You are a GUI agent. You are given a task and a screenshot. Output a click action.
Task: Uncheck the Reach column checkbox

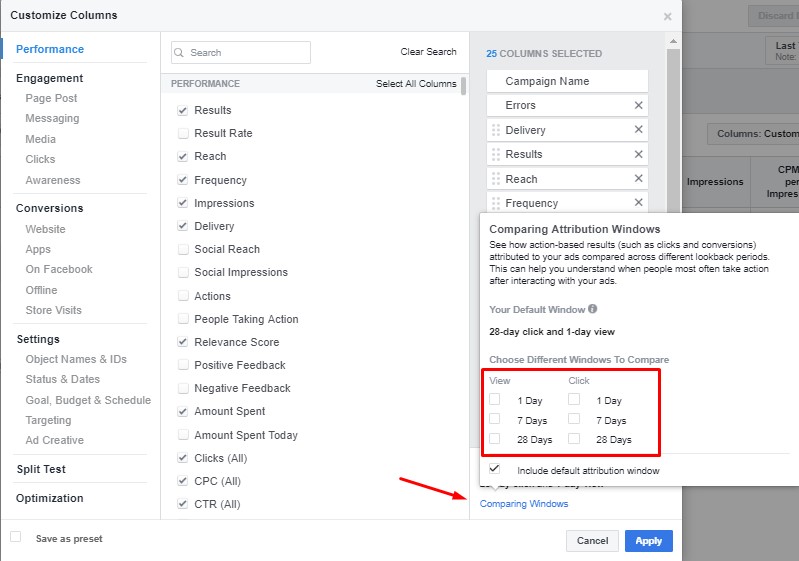(x=182, y=156)
